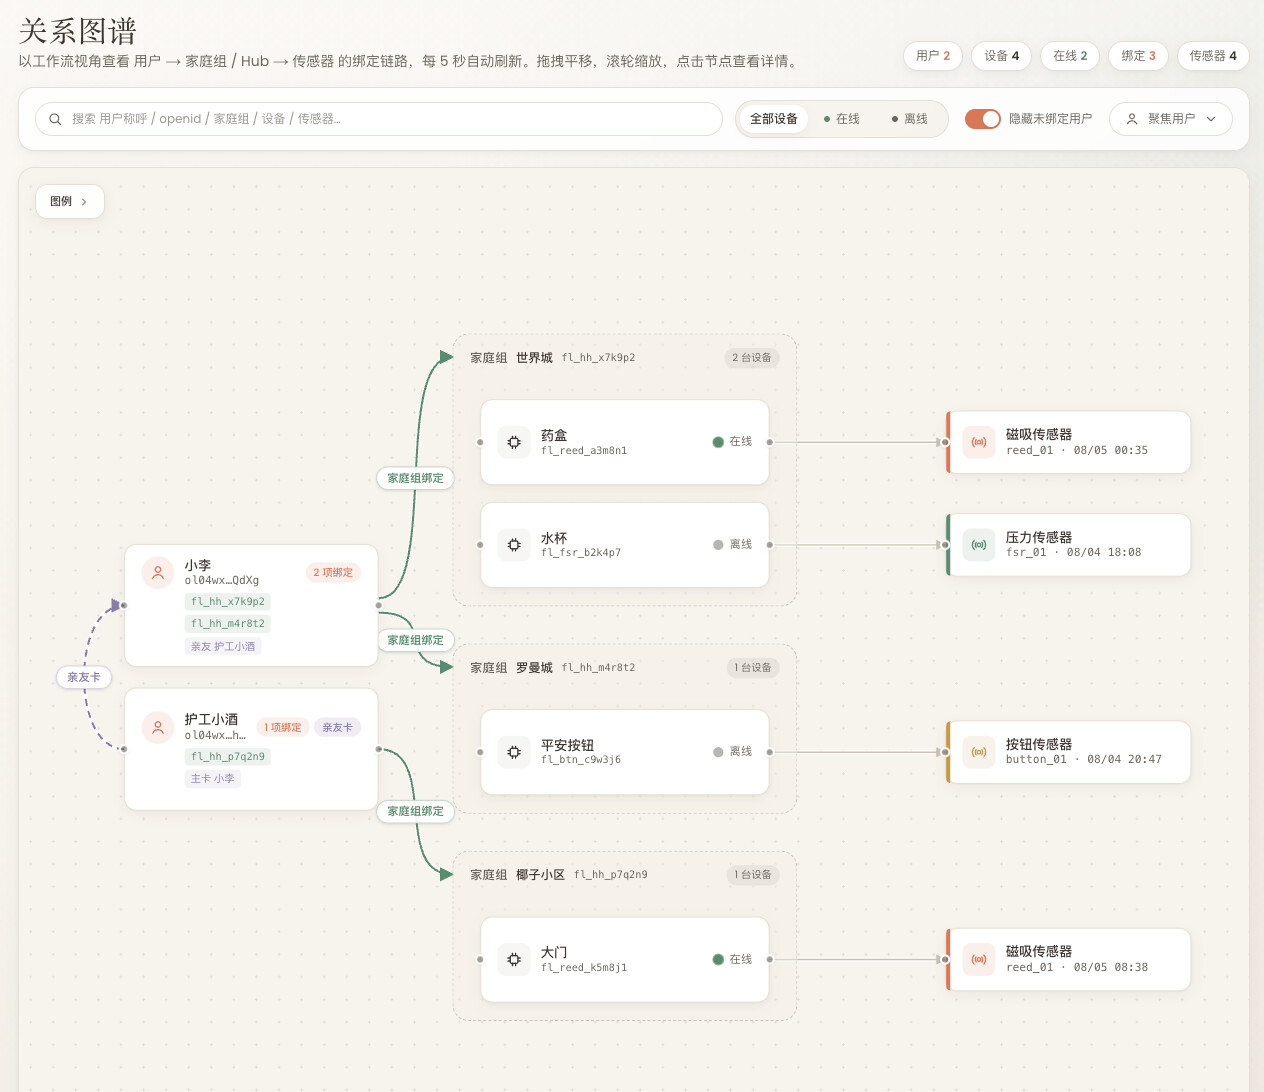This screenshot has height=1092, width=1264.
Task: Click 家庭组绑定 label leading to 世界城
Action: 415,478
